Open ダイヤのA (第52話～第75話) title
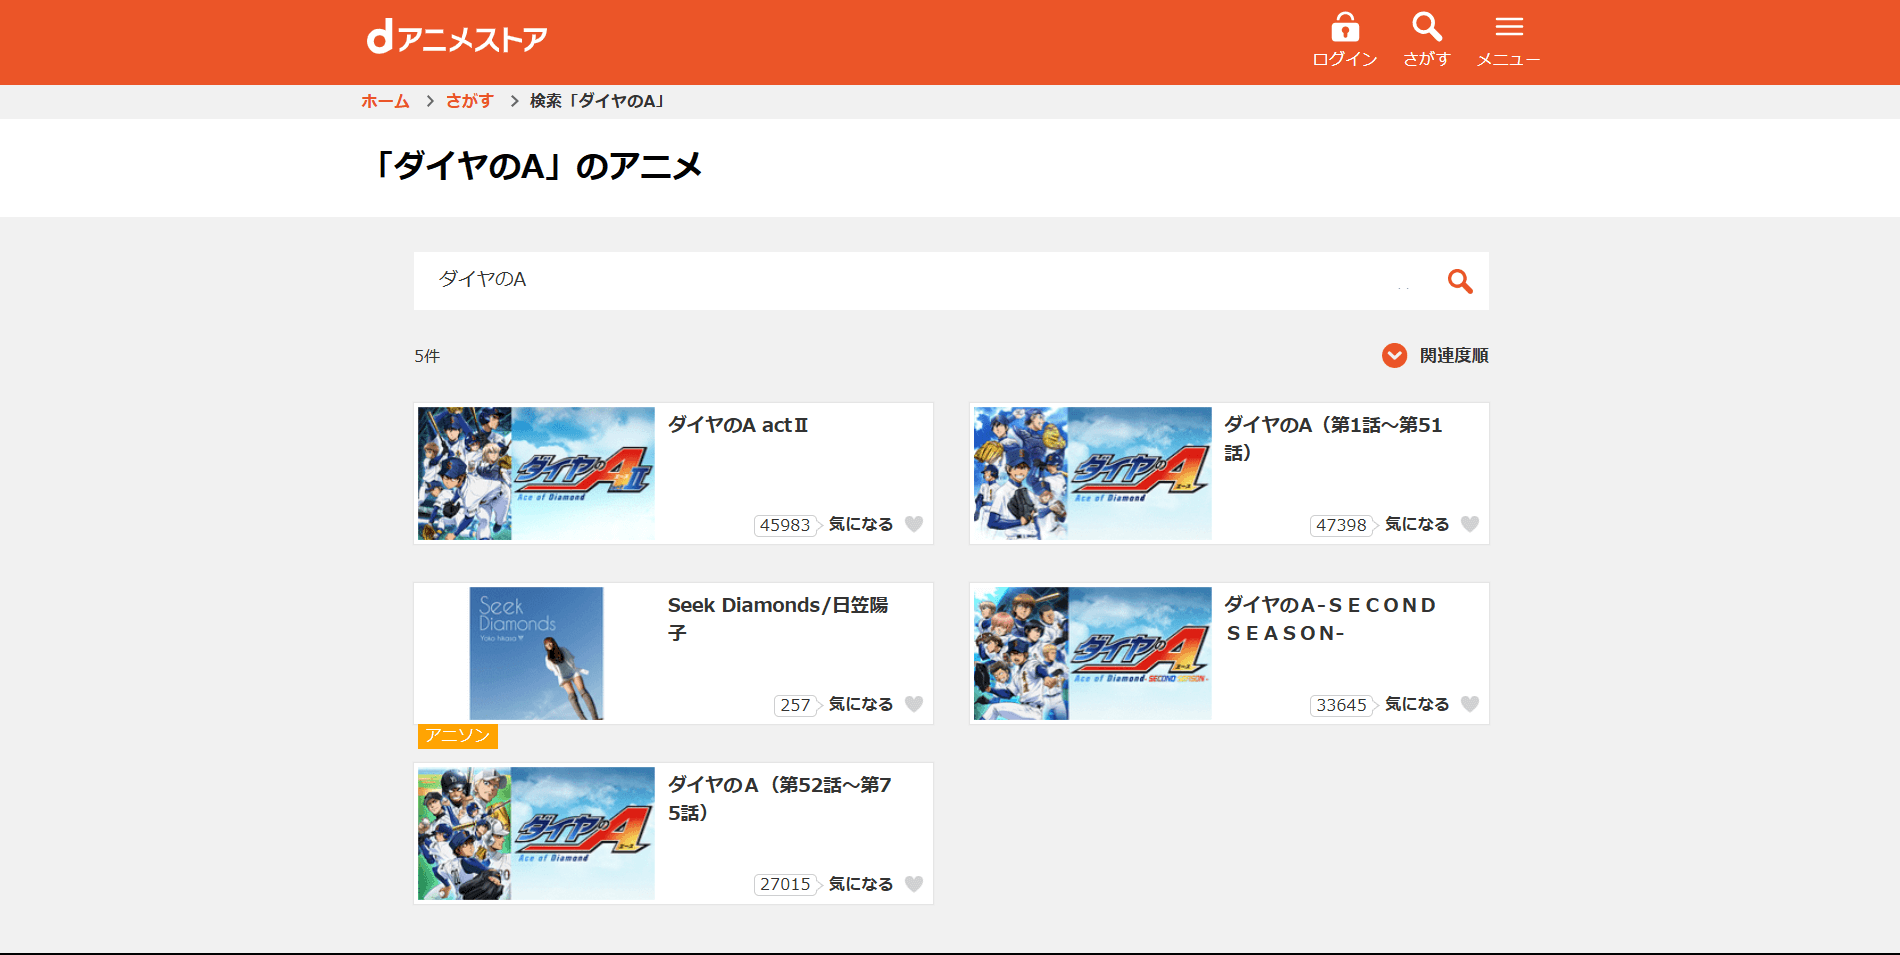Viewport: 1900px width, 955px height. pyautogui.click(x=779, y=798)
